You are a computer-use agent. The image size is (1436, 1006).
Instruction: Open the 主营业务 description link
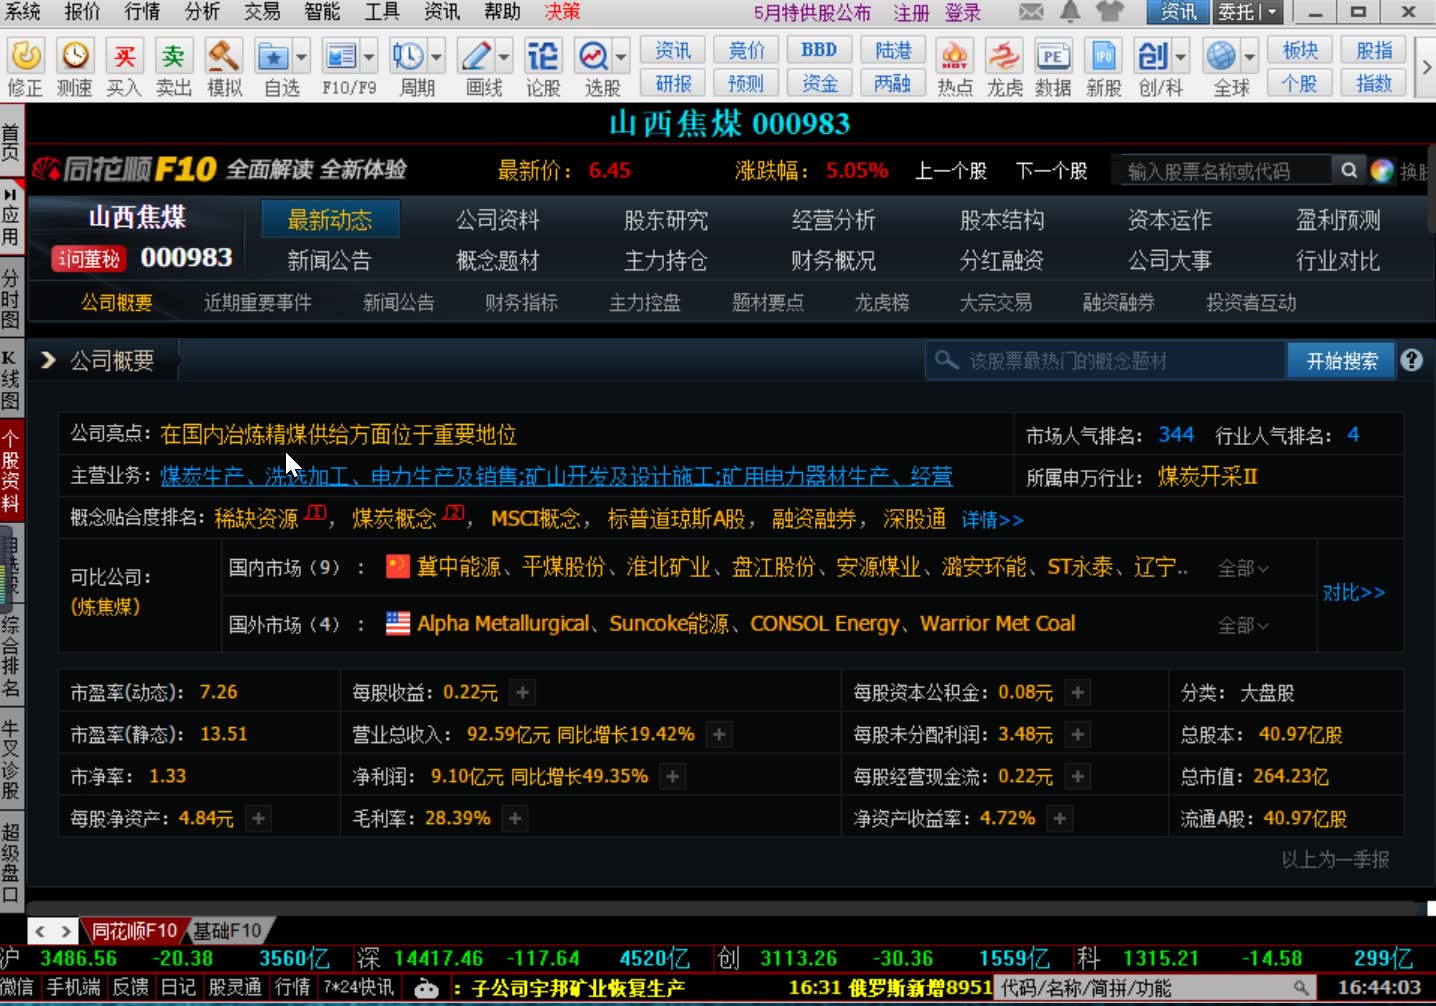click(556, 477)
